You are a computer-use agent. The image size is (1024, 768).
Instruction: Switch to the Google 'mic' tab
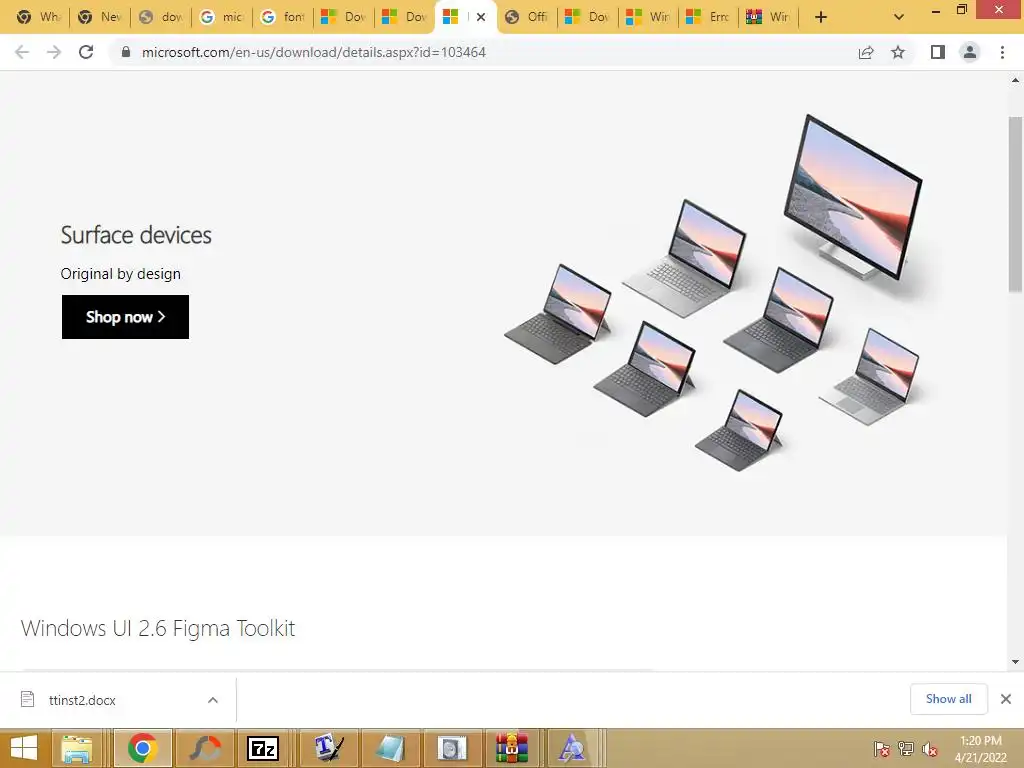pyautogui.click(x=221, y=17)
